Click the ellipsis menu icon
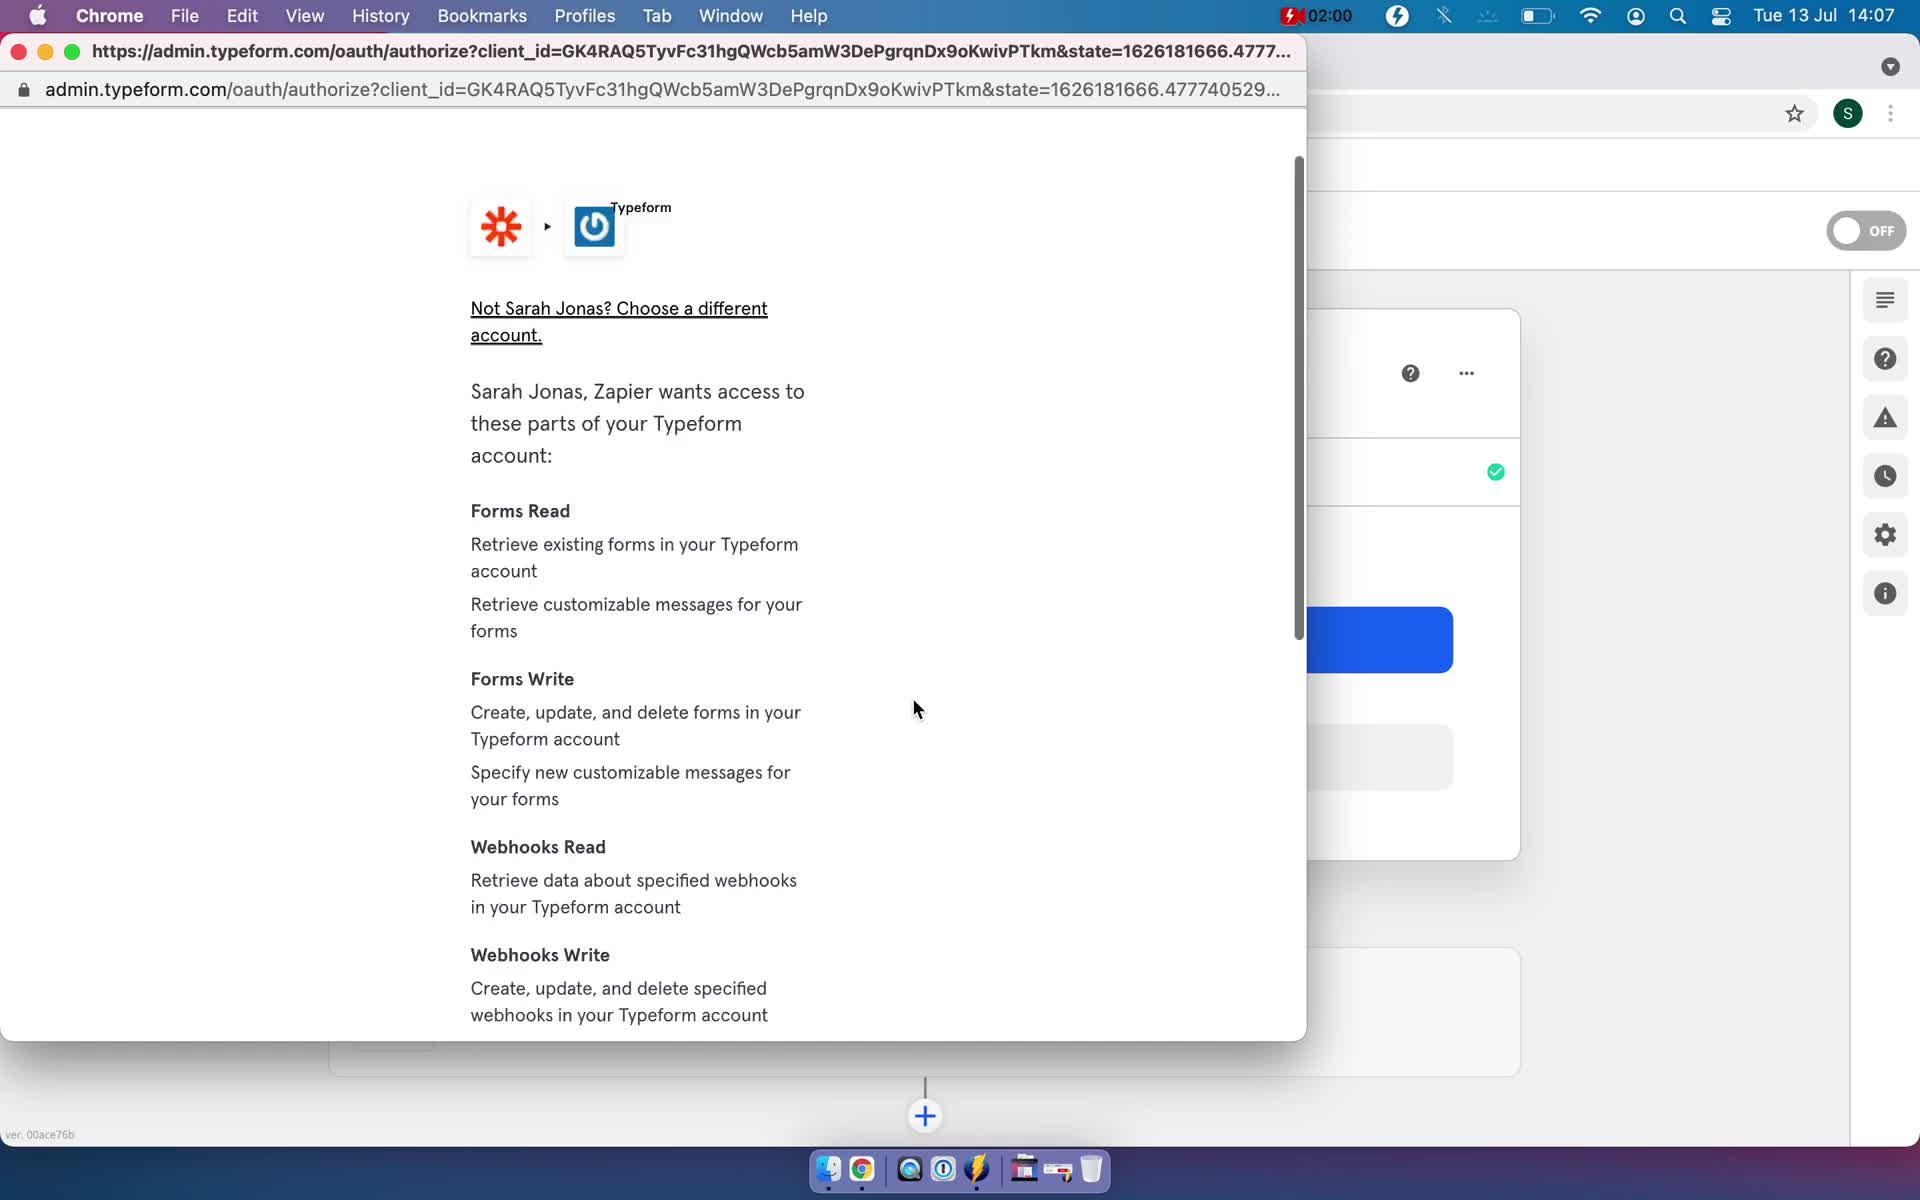Image resolution: width=1920 pixels, height=1200 pixels. (1467, 373)
